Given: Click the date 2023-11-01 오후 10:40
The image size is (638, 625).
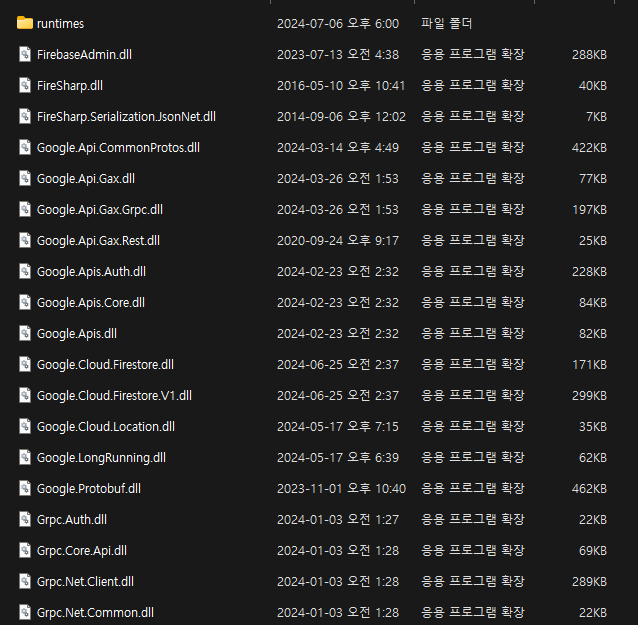Looking at the screenshot, I should 341,489.
